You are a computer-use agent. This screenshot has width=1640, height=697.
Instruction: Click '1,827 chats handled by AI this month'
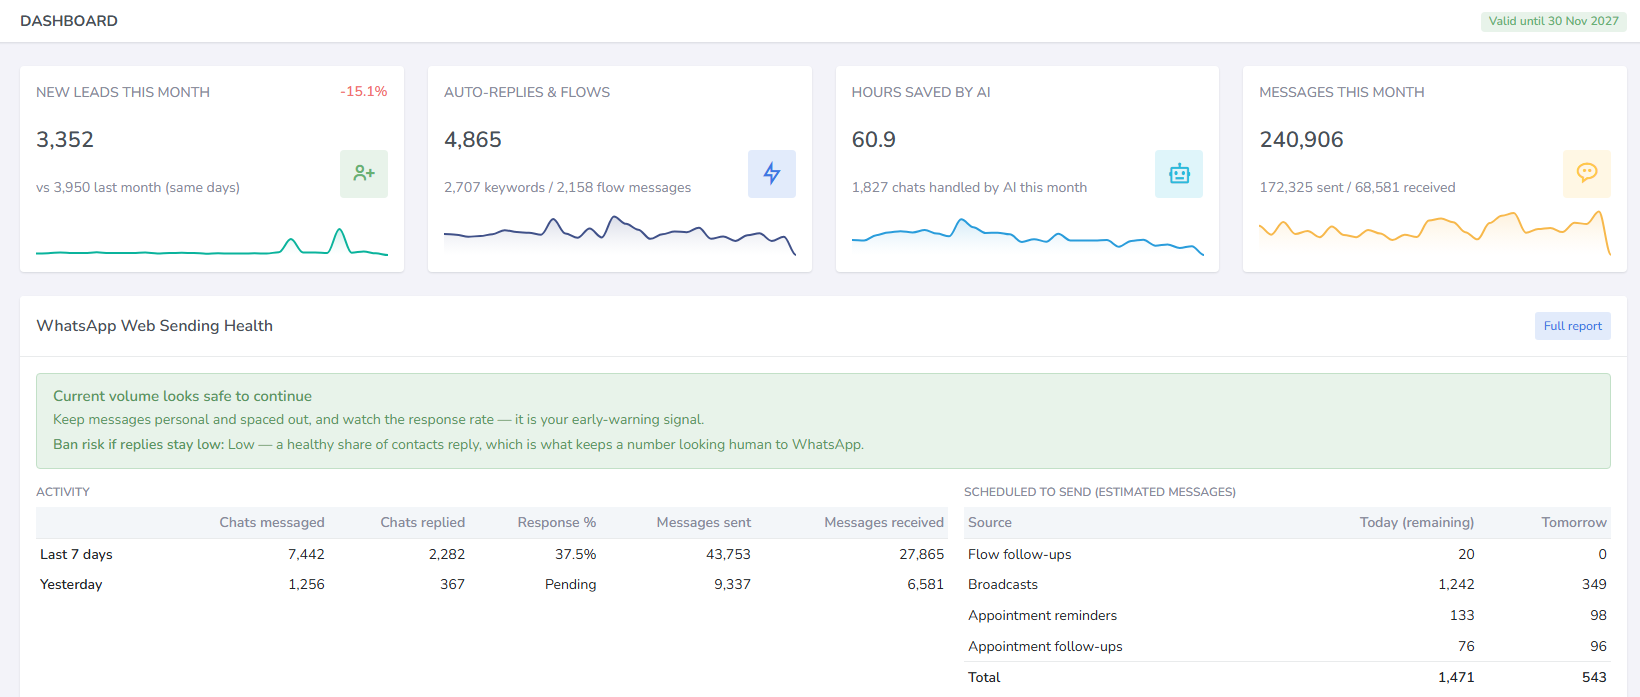(969, 187)
